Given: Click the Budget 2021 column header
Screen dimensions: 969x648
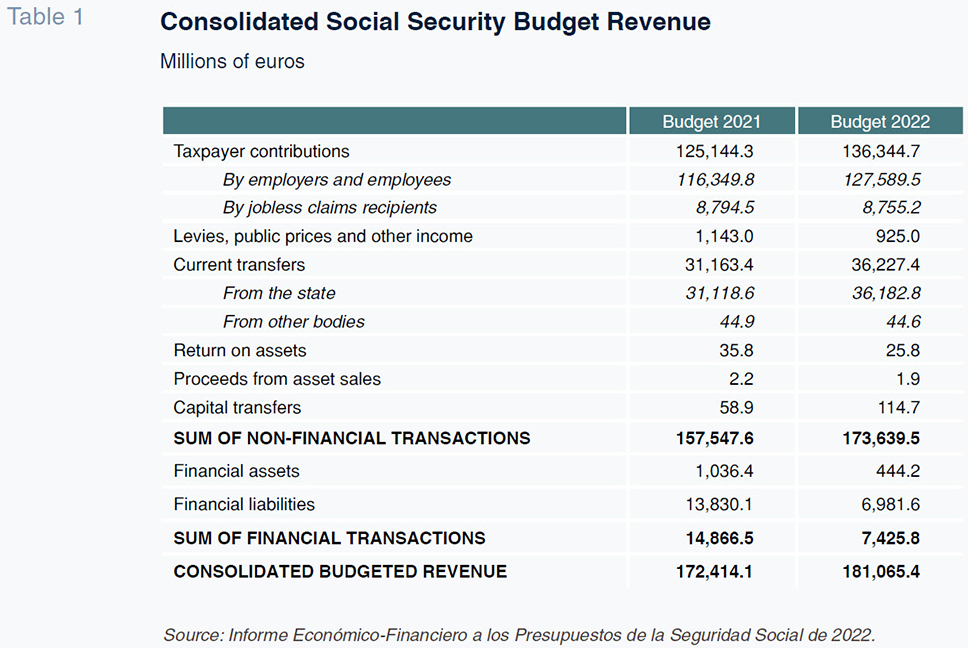Looking at the screenshot, I should [x=711, y=121].
